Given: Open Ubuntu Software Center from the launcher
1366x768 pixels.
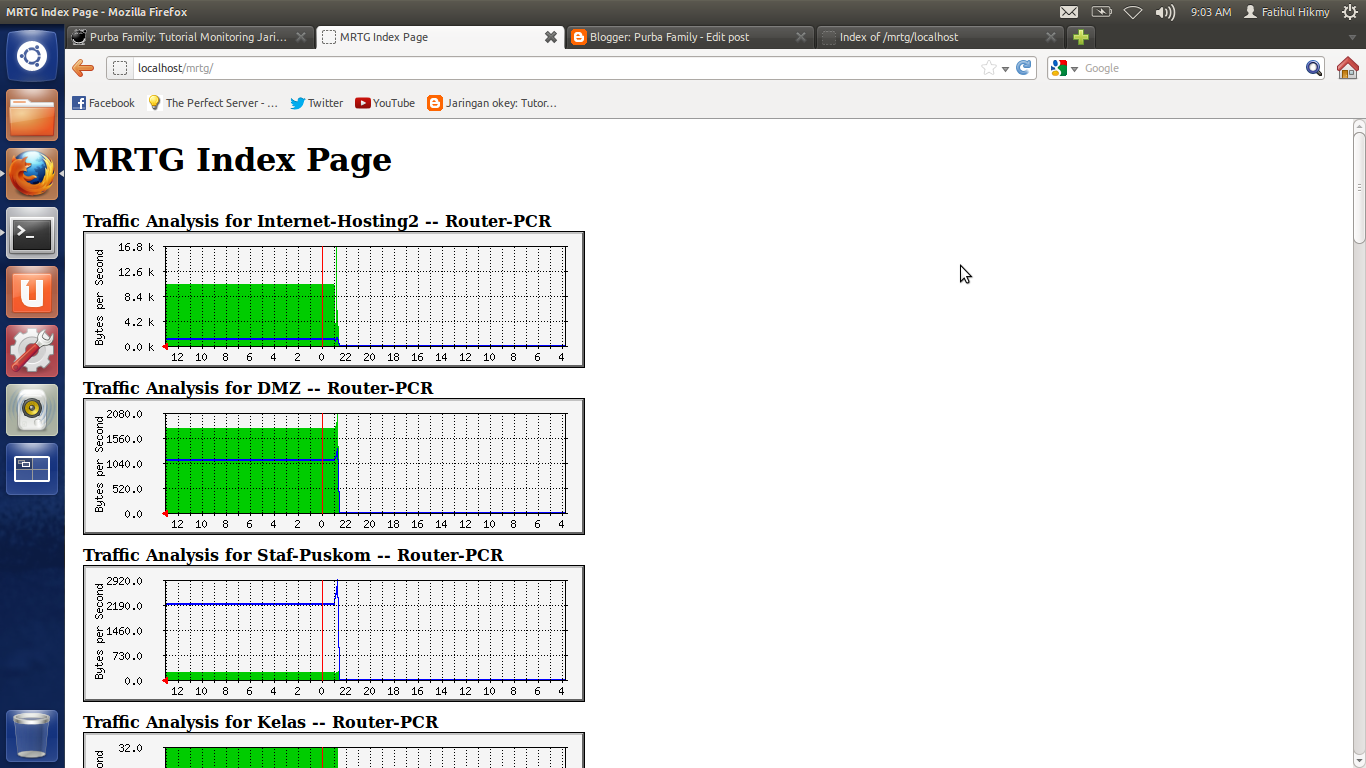Looking at the screenshot, I should tap(32, 292).
